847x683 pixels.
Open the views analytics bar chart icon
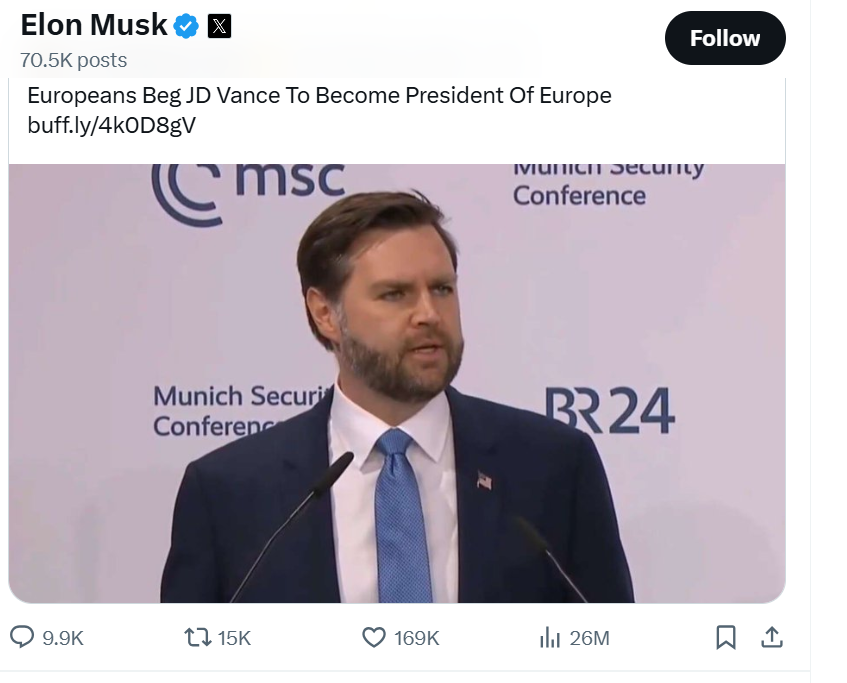pyautogui.click(x=549, y=637)
